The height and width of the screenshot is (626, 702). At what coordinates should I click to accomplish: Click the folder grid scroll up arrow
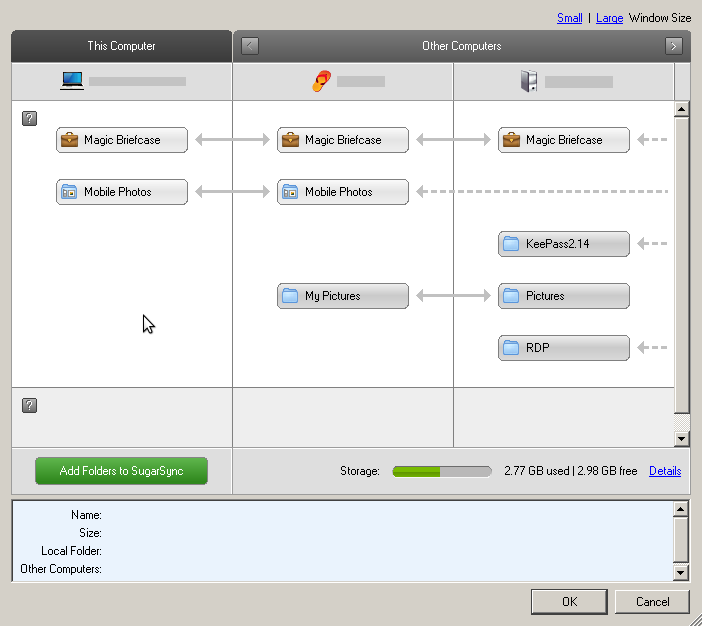(x=681, y=109)
